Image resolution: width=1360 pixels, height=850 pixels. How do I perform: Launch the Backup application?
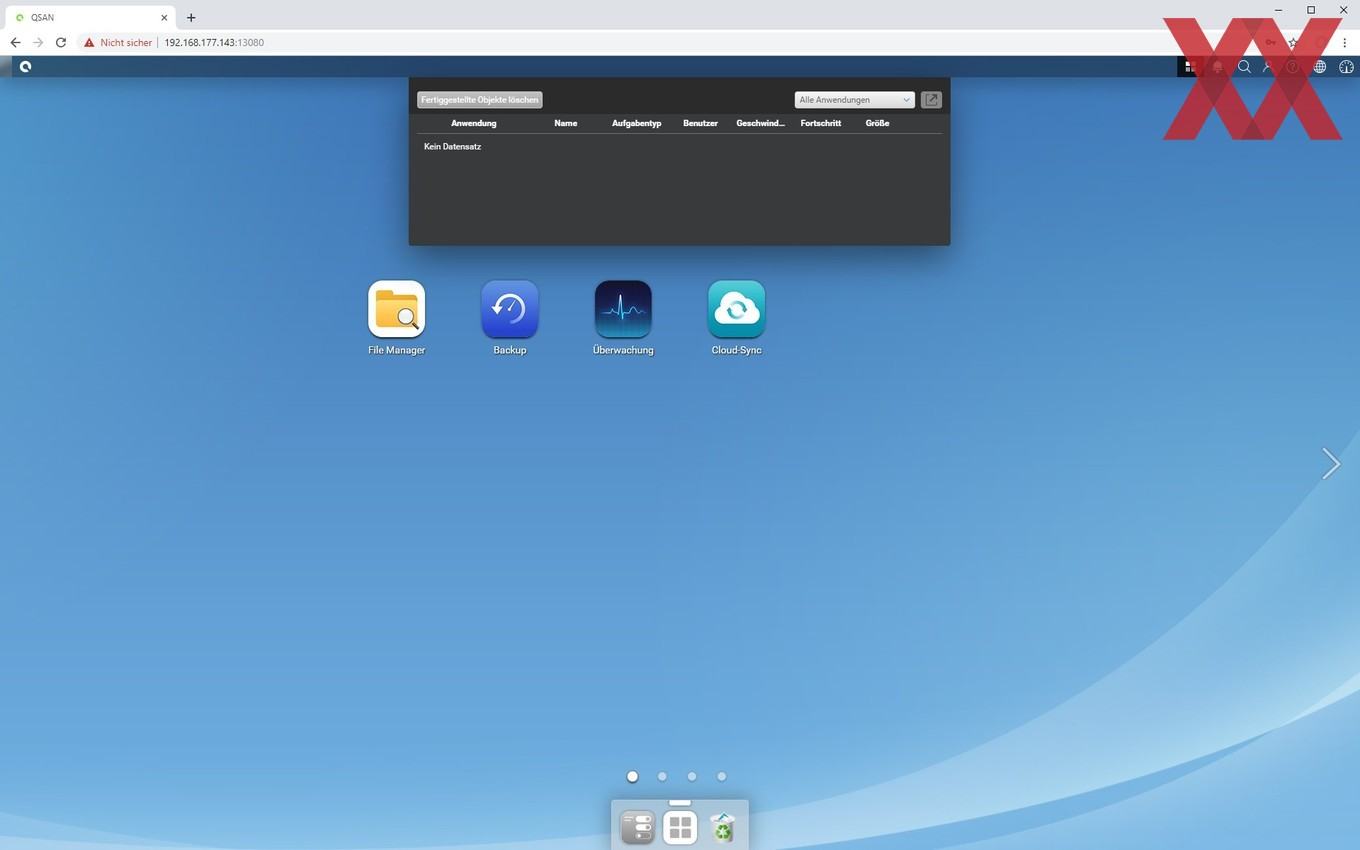tap(510, 309)
